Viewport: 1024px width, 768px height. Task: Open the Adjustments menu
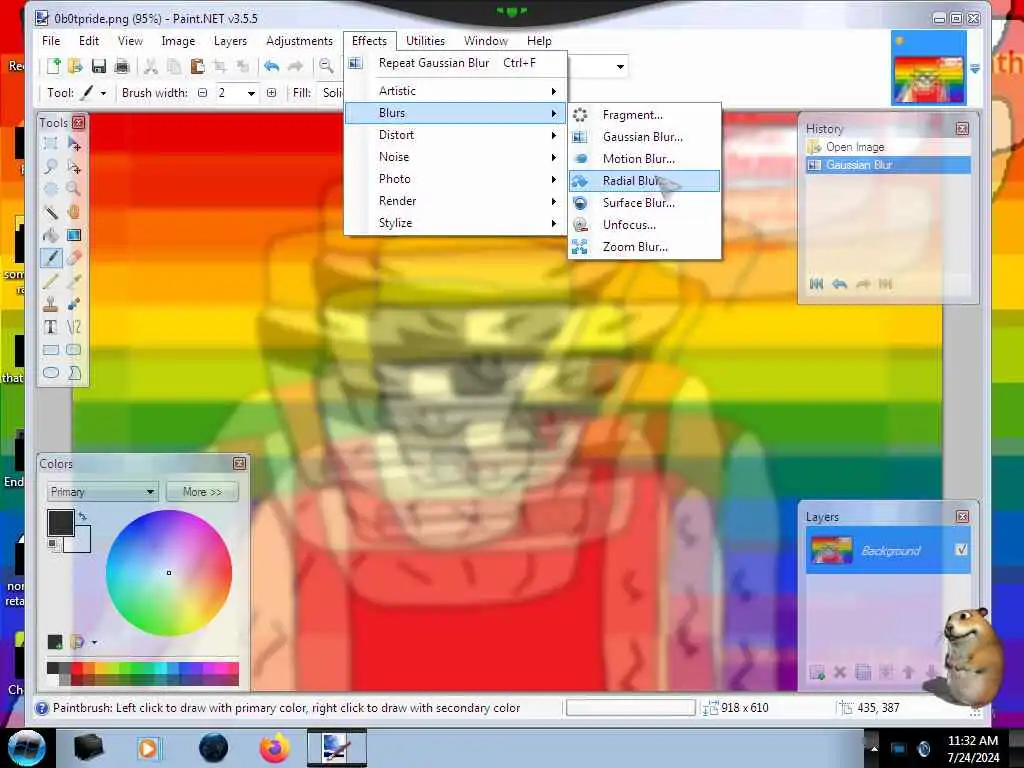click(x=299, y=40)
